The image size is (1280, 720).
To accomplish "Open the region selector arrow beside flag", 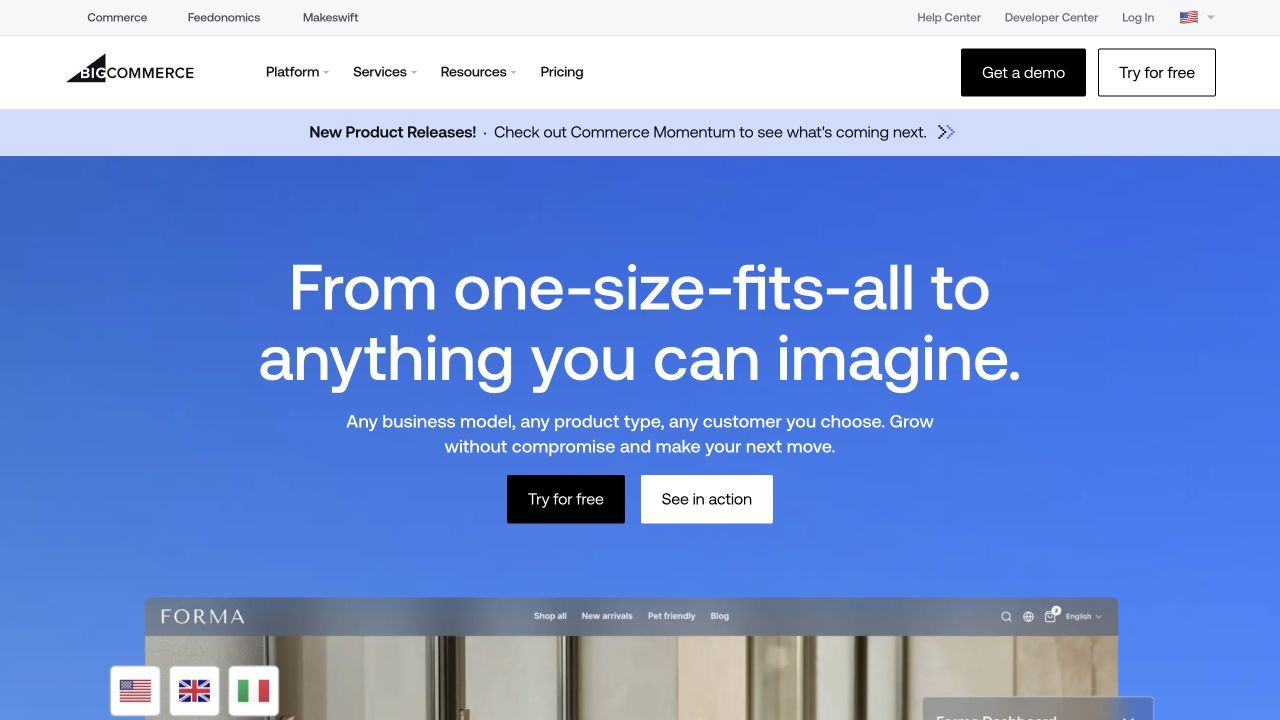I will [1211, 17].
